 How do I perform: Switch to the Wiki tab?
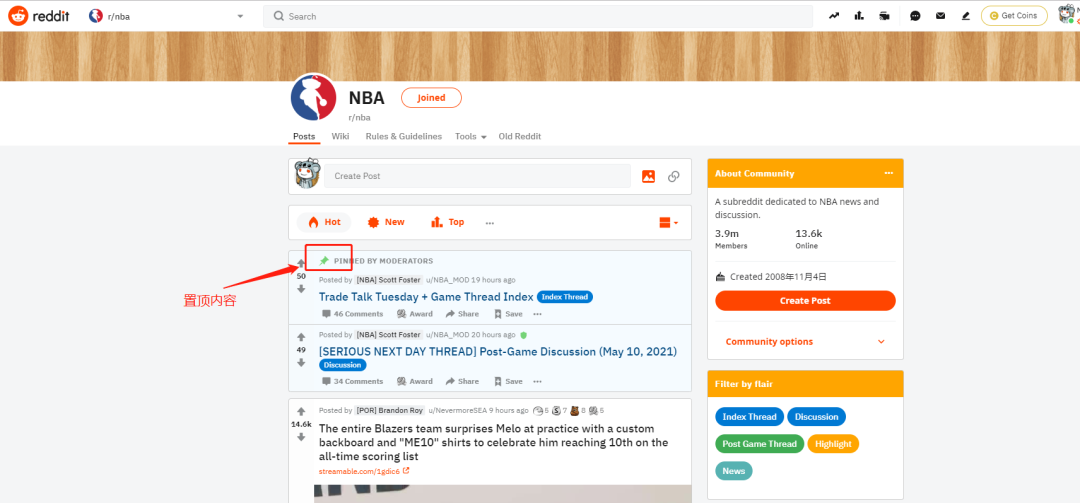(340, 136)
